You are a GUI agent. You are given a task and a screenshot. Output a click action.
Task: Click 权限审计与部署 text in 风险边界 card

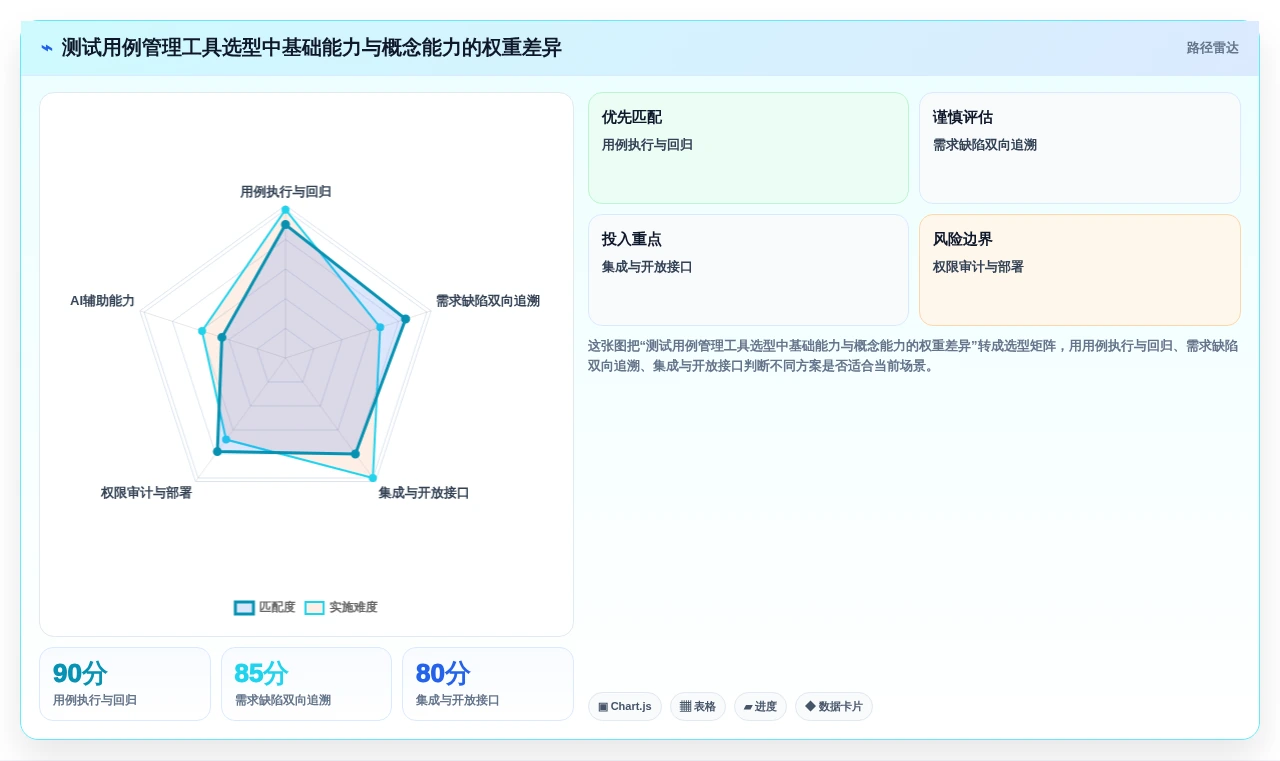[978, 267]
